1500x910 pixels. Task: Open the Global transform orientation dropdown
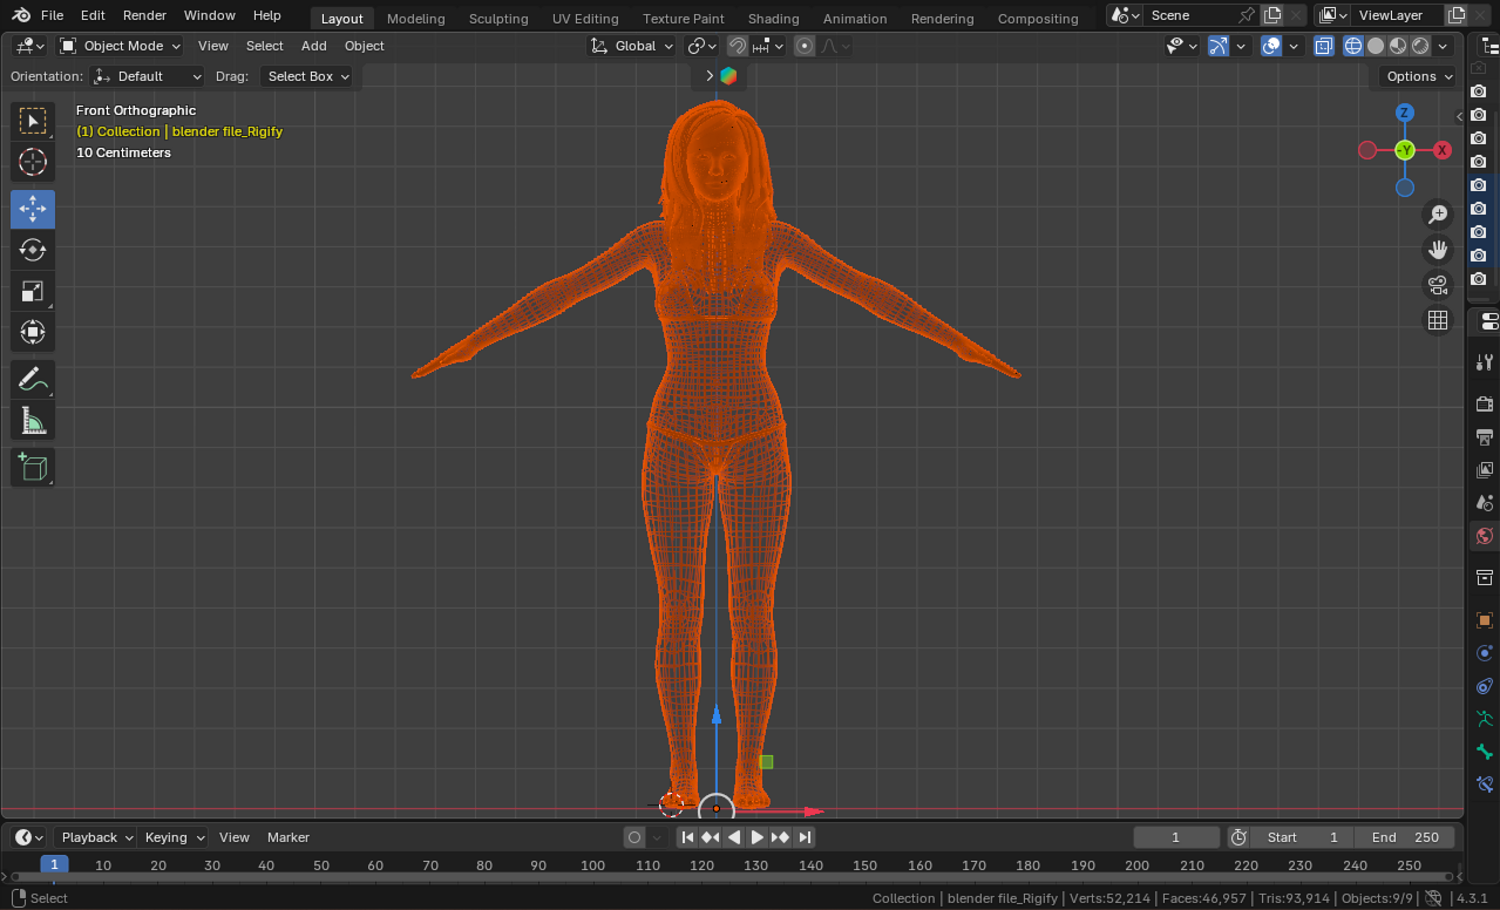[631, 46]
